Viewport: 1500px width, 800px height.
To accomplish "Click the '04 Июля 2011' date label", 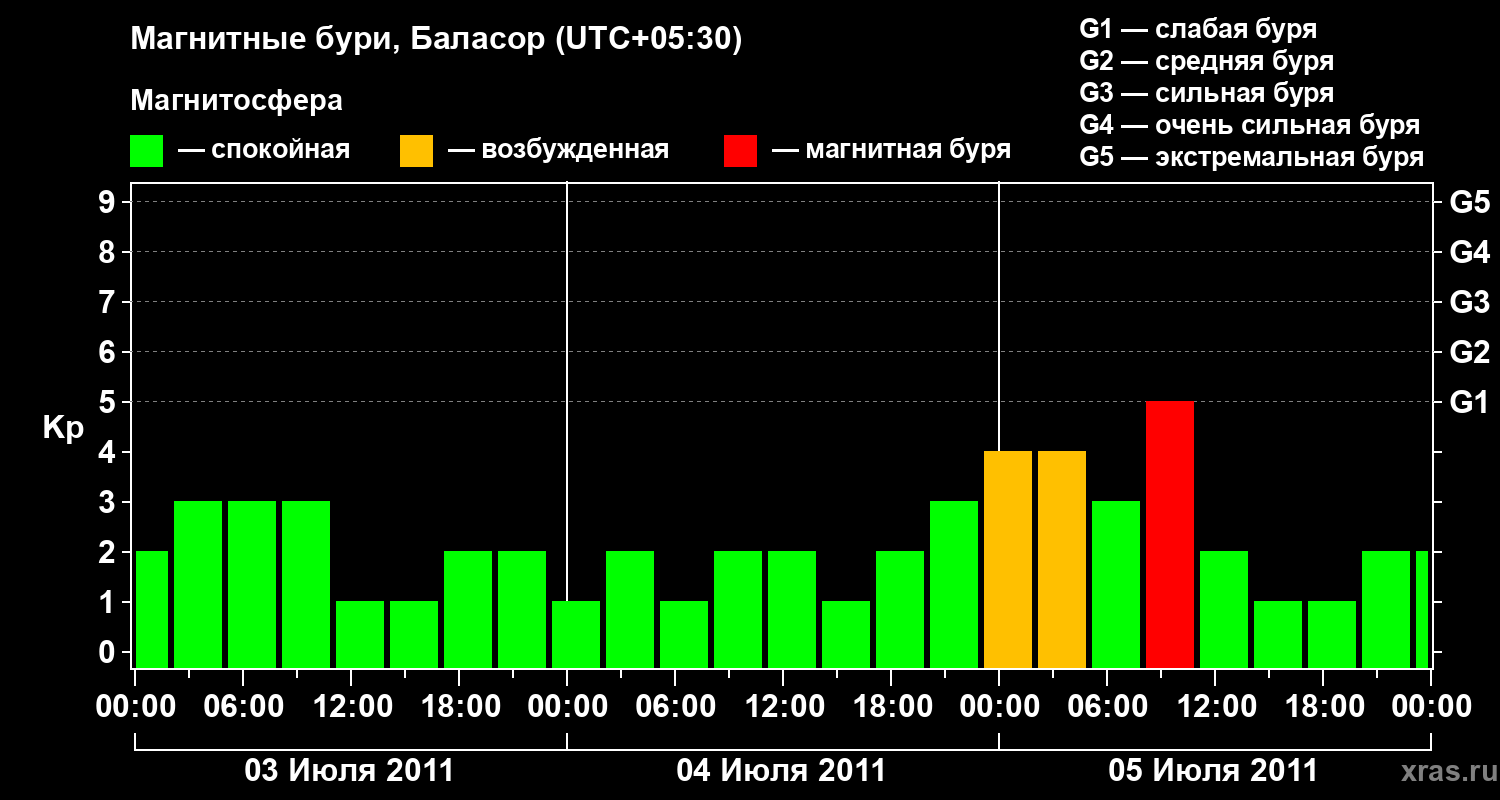I will (782, 771).
